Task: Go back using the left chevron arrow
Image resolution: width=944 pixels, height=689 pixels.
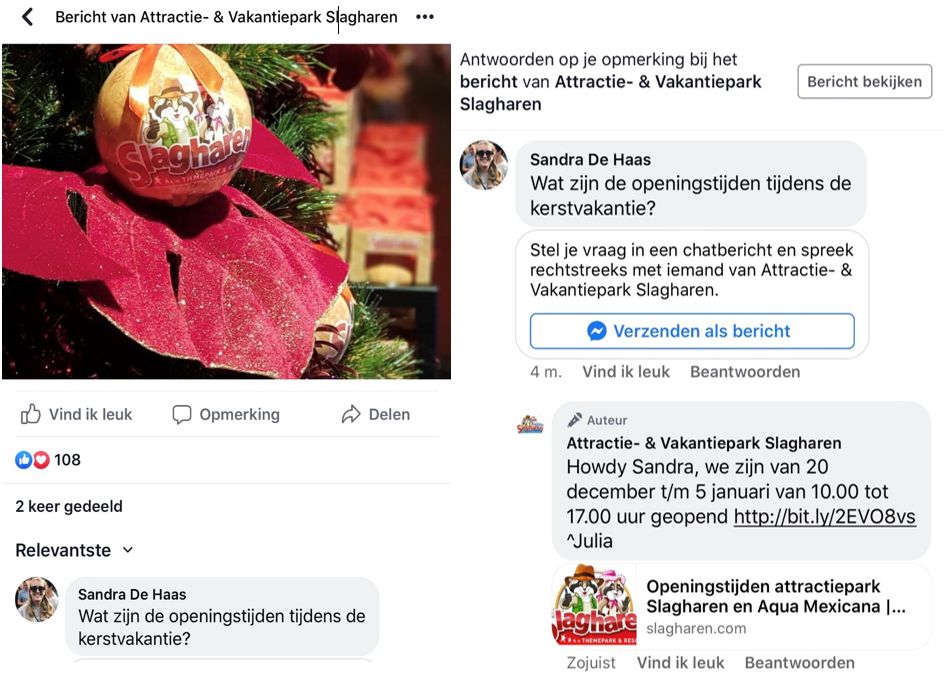Action: coord(27,17)
